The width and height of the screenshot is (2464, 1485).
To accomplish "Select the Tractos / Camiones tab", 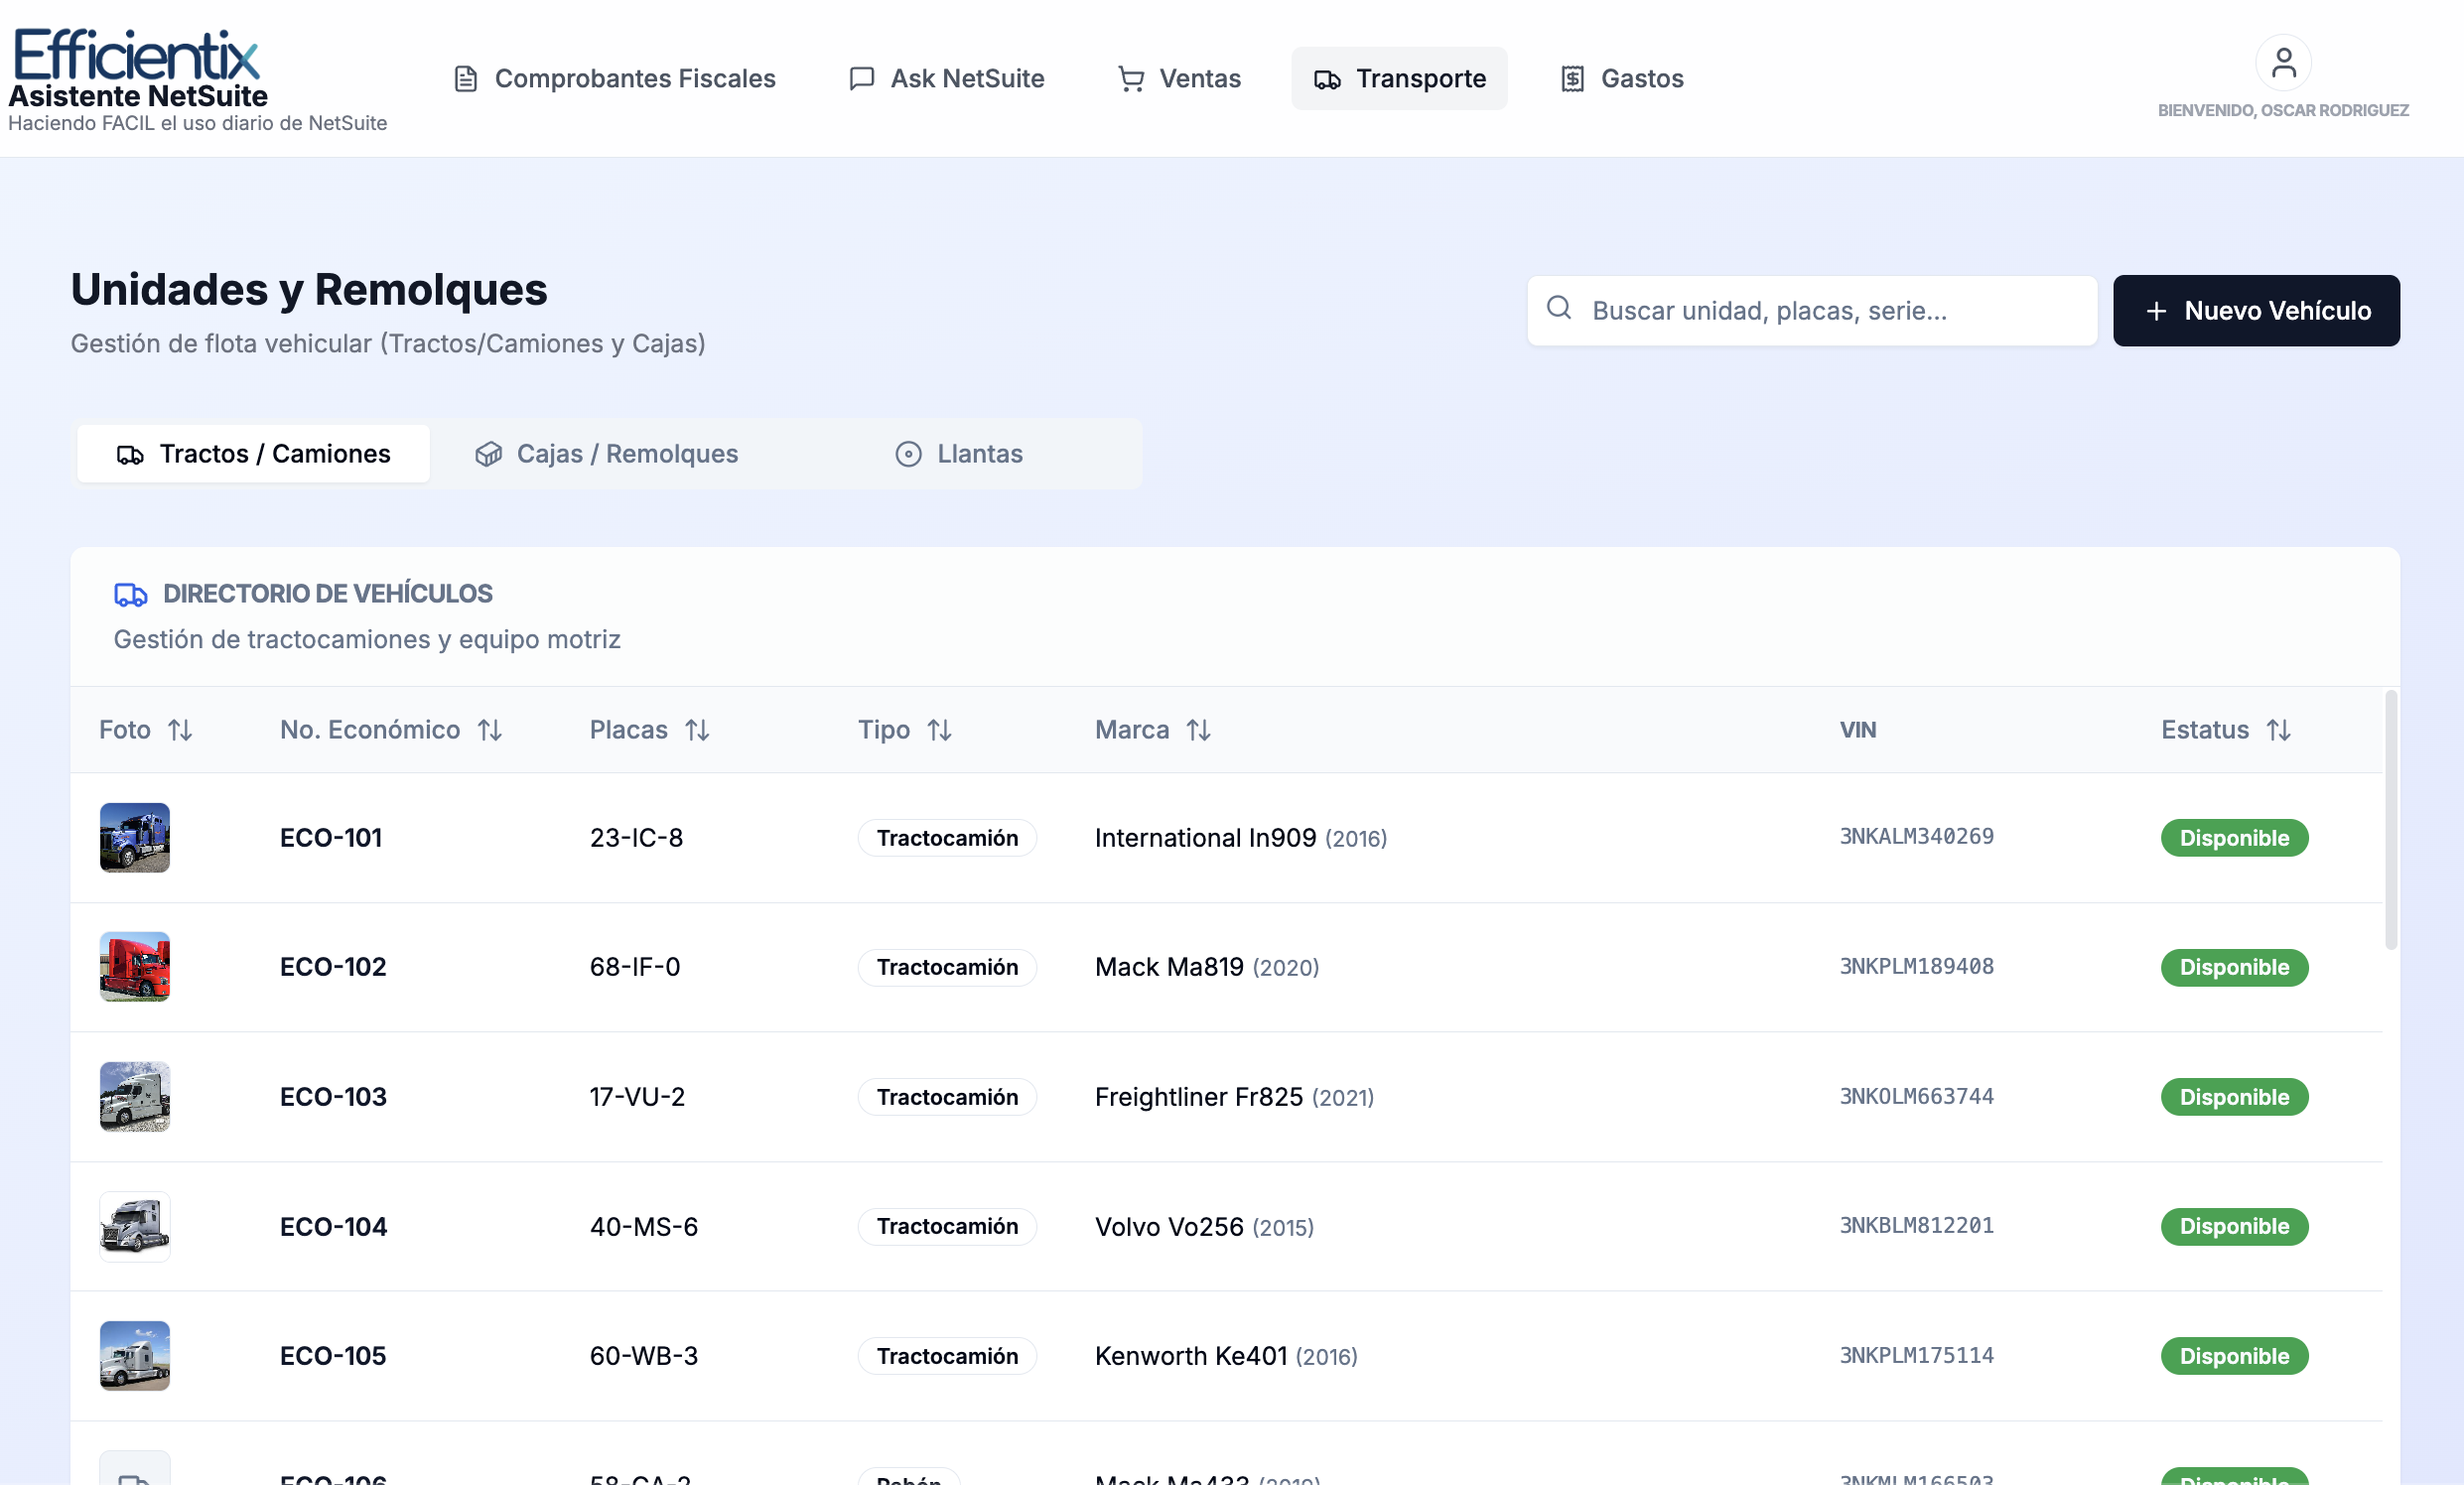I will (253, 454).
